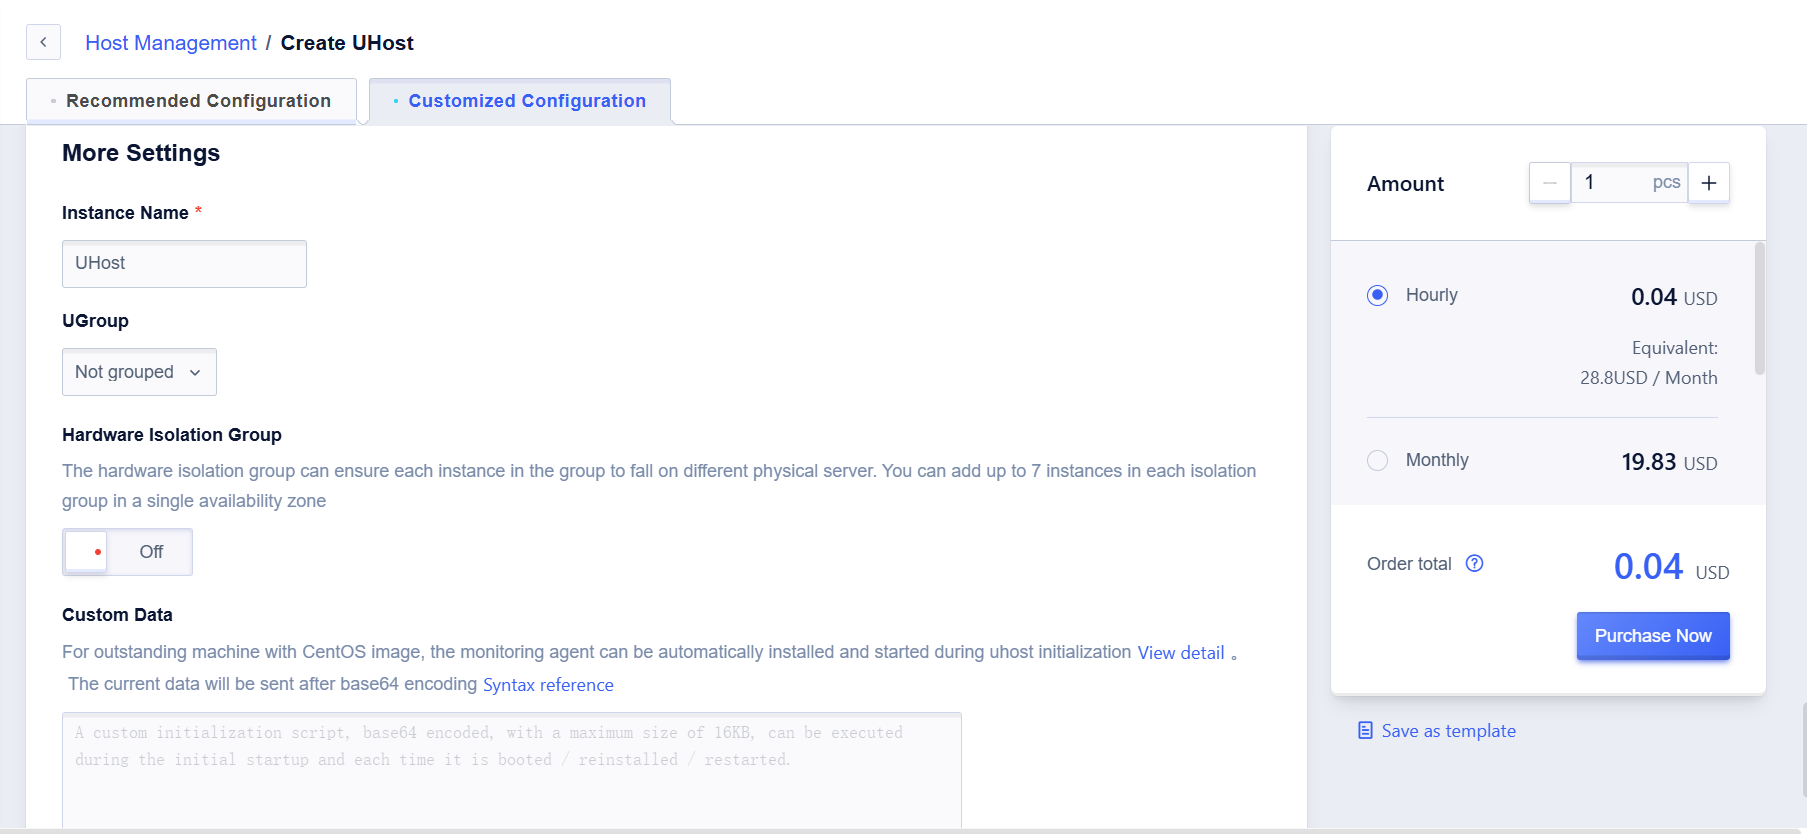Go to Host Management breadcrumb
Viewport: 1807px width, 834px height.
pos(171,43)
